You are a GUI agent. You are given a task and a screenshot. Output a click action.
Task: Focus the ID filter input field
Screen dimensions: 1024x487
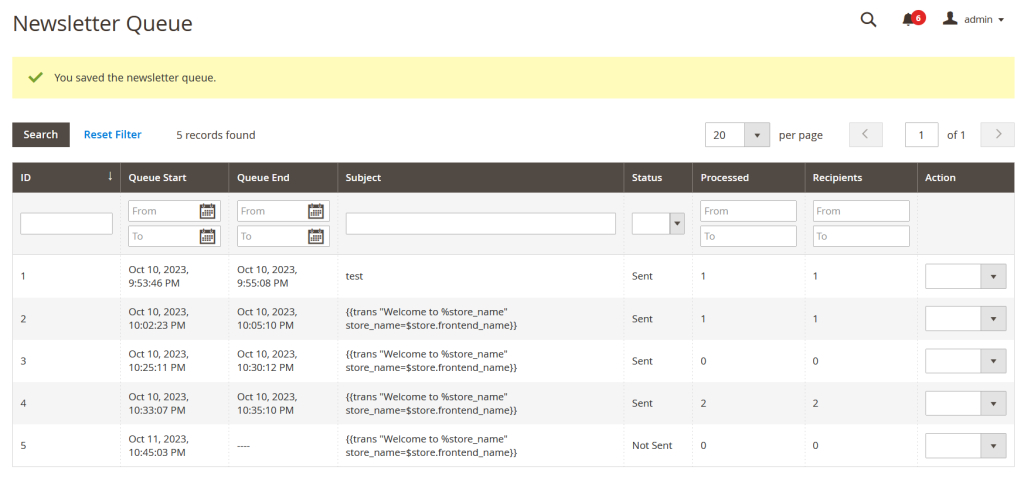point(67,223)
